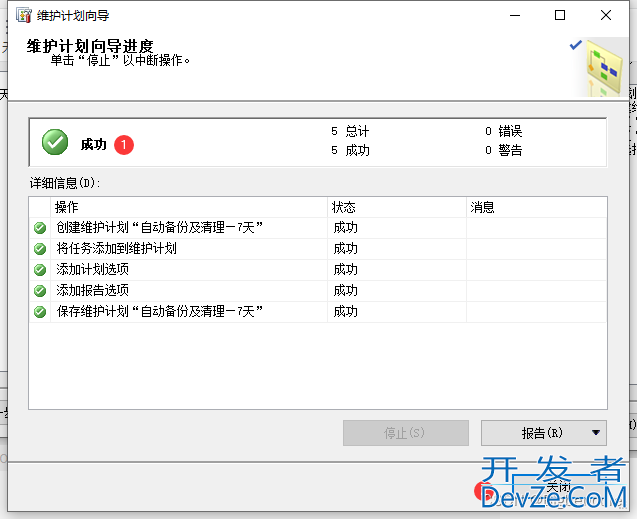Click the disabled 停止(S) button
Viewport: 637px width, 519px height.
point(405,433)
